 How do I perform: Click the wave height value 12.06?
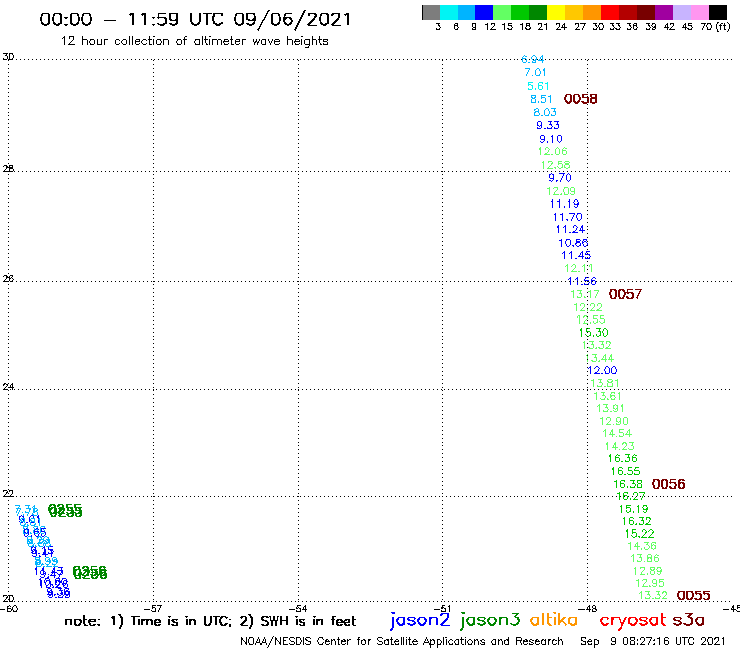553,152
